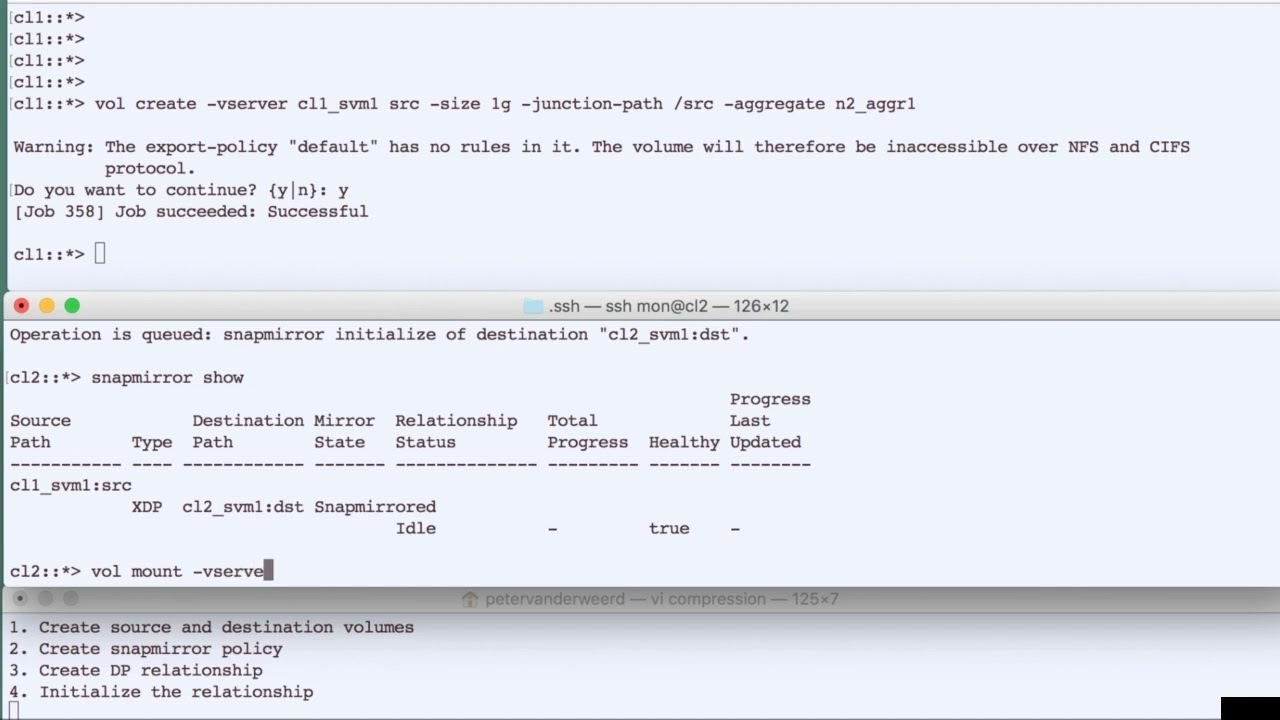The width and height of the screenshot is (1280, 720).
Task: Click the 'Snapmirrored' mirror state value
Action: pyautogui.click(x=375, y=507)
